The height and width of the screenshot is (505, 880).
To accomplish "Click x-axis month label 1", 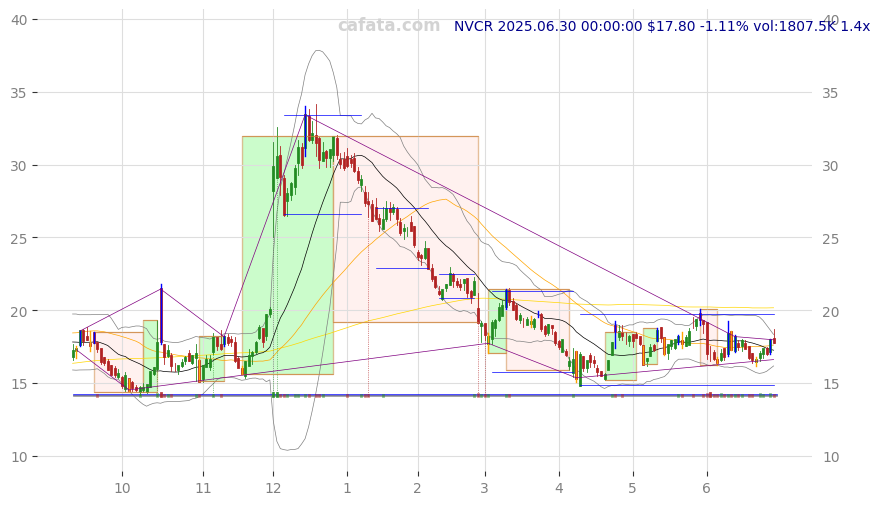I will click(x=347, y=488).
